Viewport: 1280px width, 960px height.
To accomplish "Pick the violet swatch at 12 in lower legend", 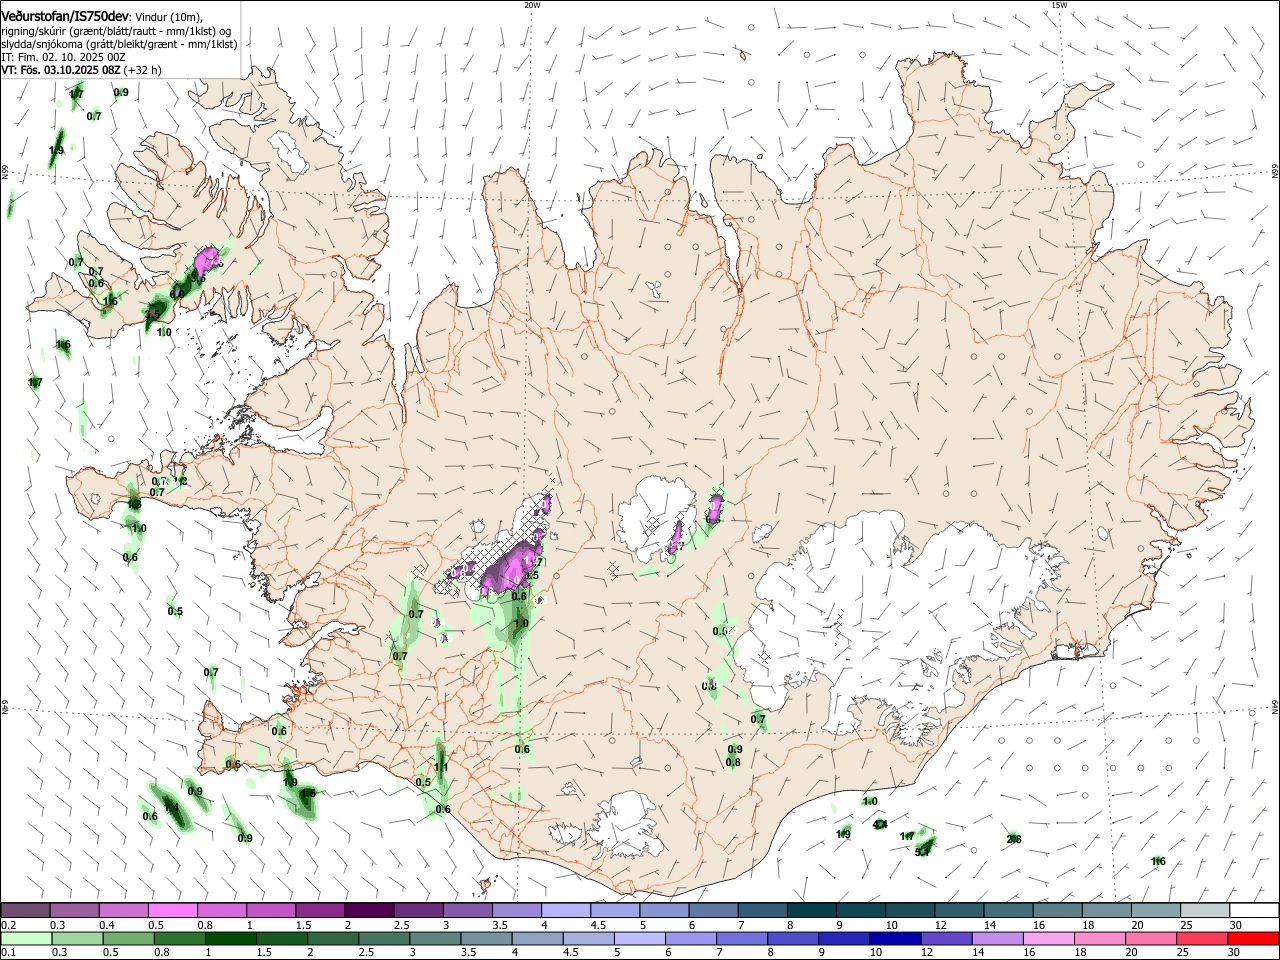I will [x=945, y=939].
